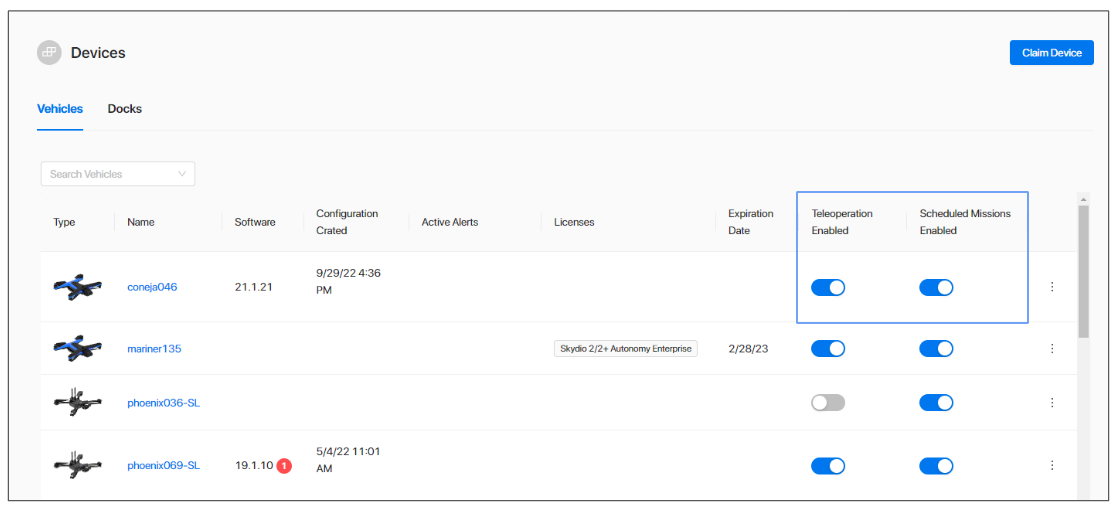Enable Teleoperation for phoenix036-SL
The height and width of the screenshot is (507, 1112).
point(828,403)
